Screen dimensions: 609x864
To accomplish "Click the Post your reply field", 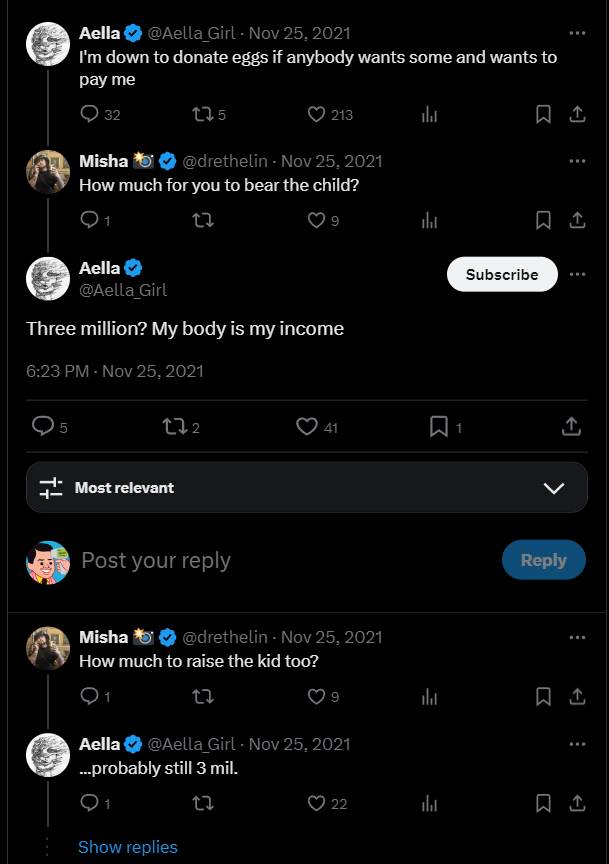I will click(x=280, y=560).
